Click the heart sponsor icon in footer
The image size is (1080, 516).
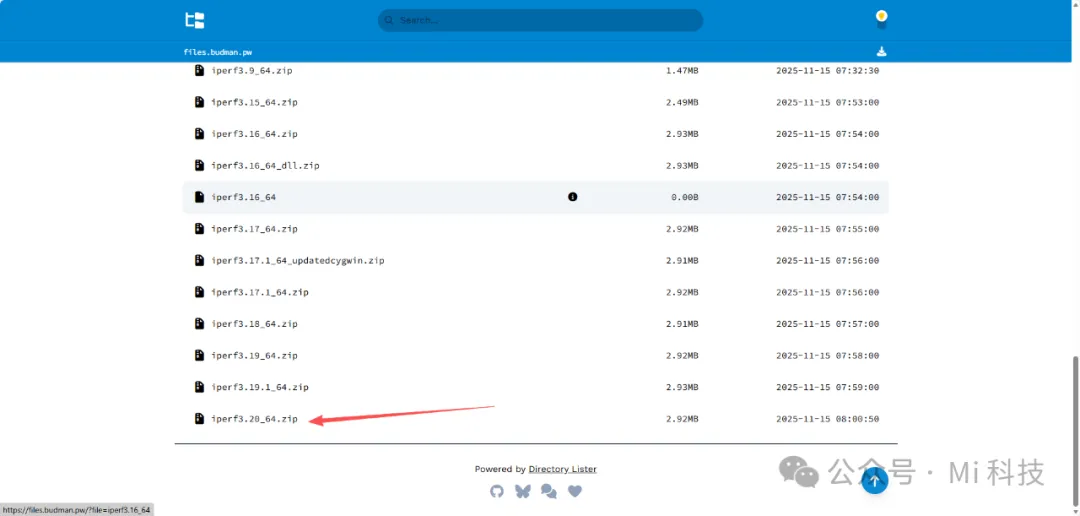pos(575,491)
